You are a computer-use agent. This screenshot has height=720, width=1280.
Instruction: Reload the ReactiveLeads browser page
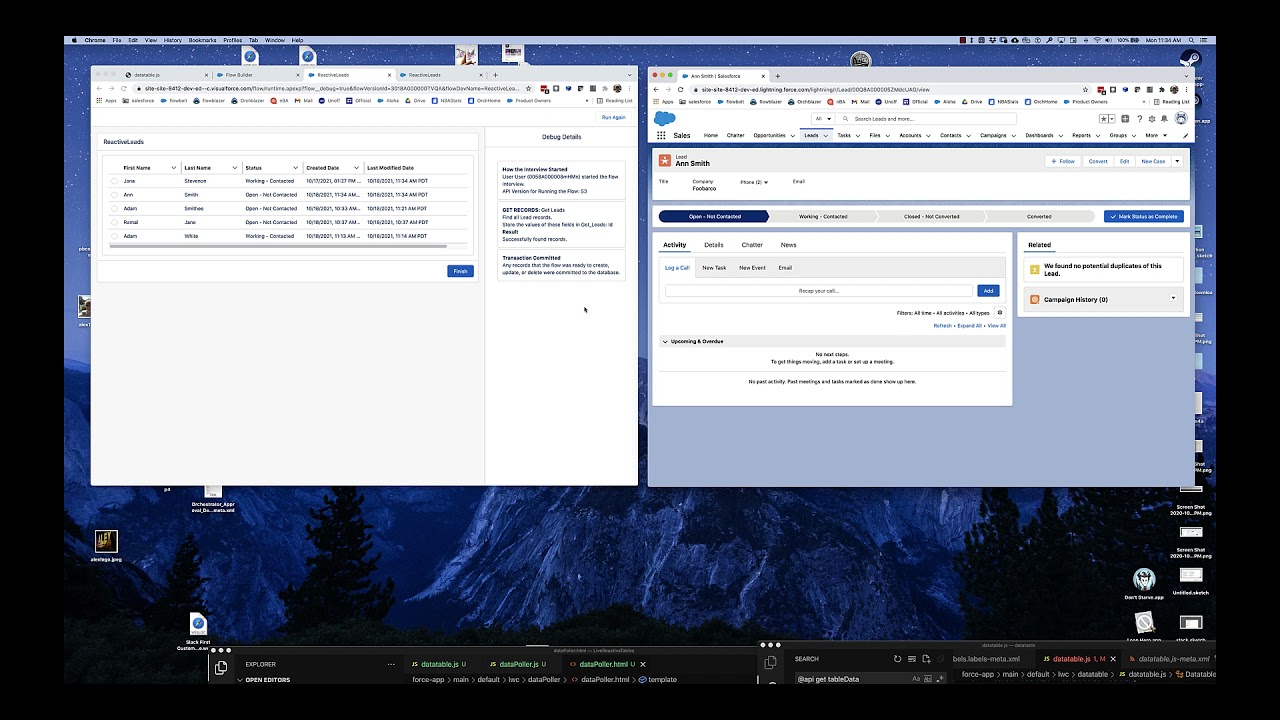point(124,88)
